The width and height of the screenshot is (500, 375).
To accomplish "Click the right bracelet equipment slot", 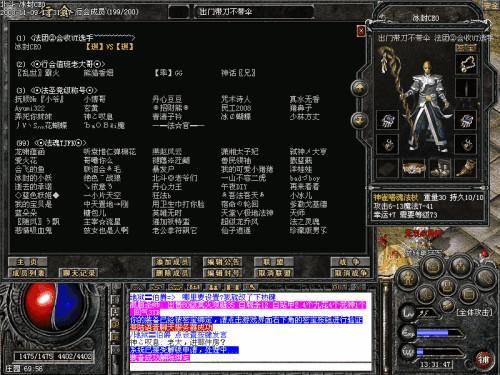I will 466,120.
